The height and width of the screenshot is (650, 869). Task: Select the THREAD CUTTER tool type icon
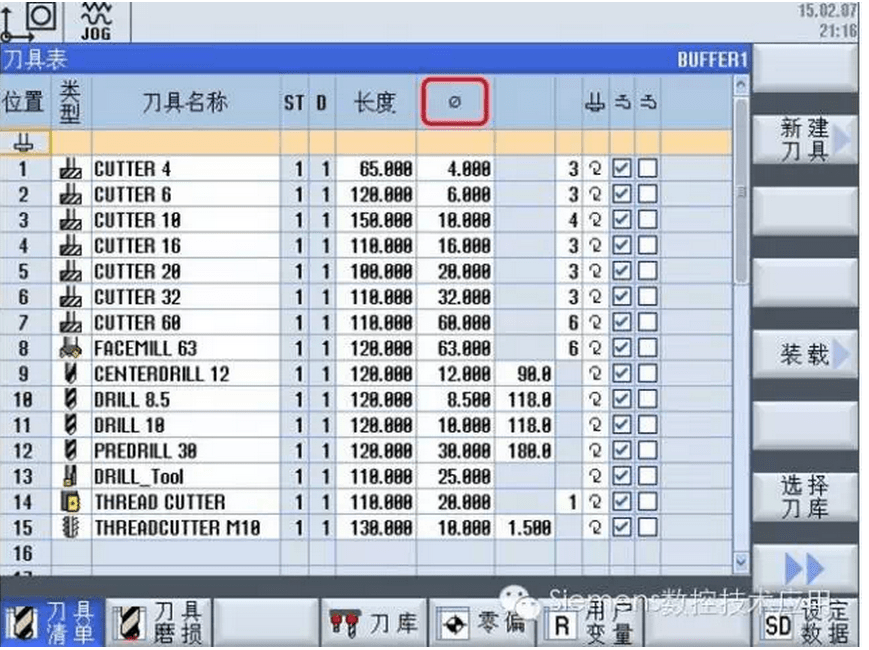(x=70, y=502)
